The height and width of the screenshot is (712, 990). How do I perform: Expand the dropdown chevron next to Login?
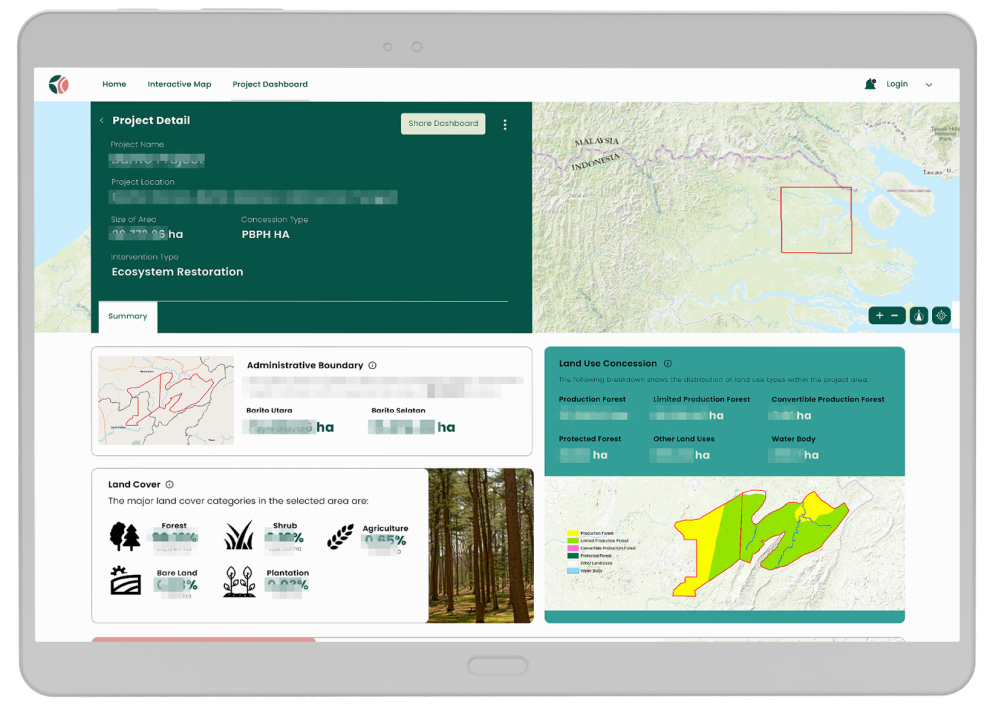(x=929, y=85)
